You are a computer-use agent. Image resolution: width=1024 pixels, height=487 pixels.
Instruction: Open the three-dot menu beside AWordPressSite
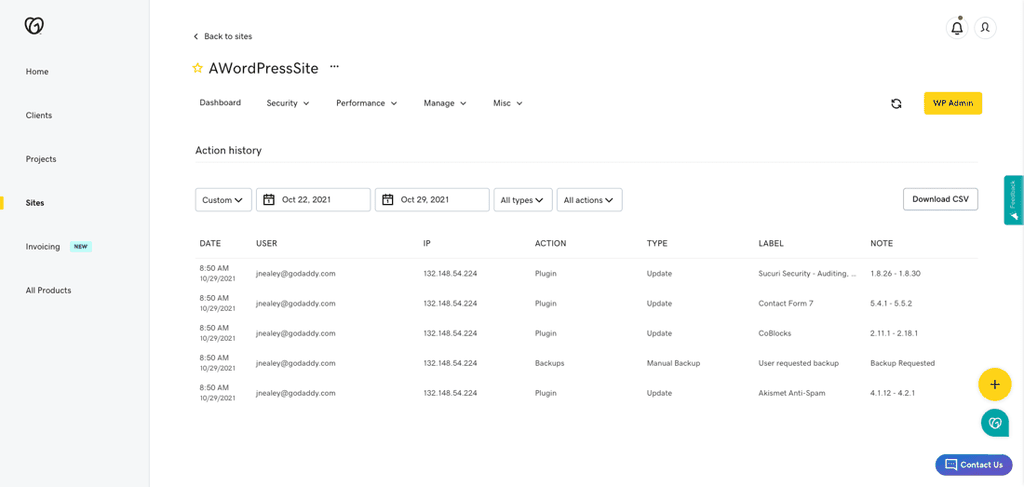[x=334, y=67]
